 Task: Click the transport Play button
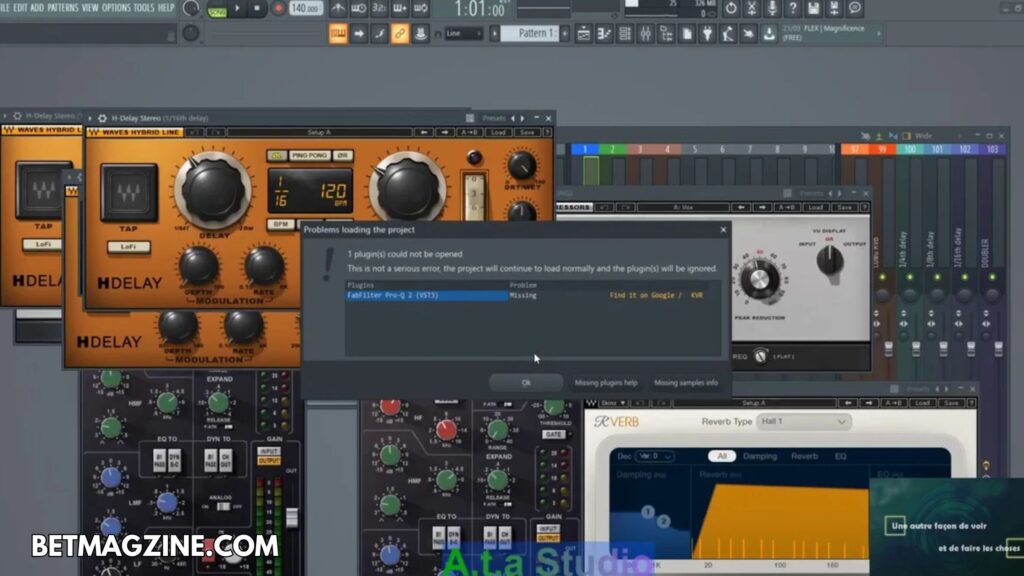coord(238,8)
